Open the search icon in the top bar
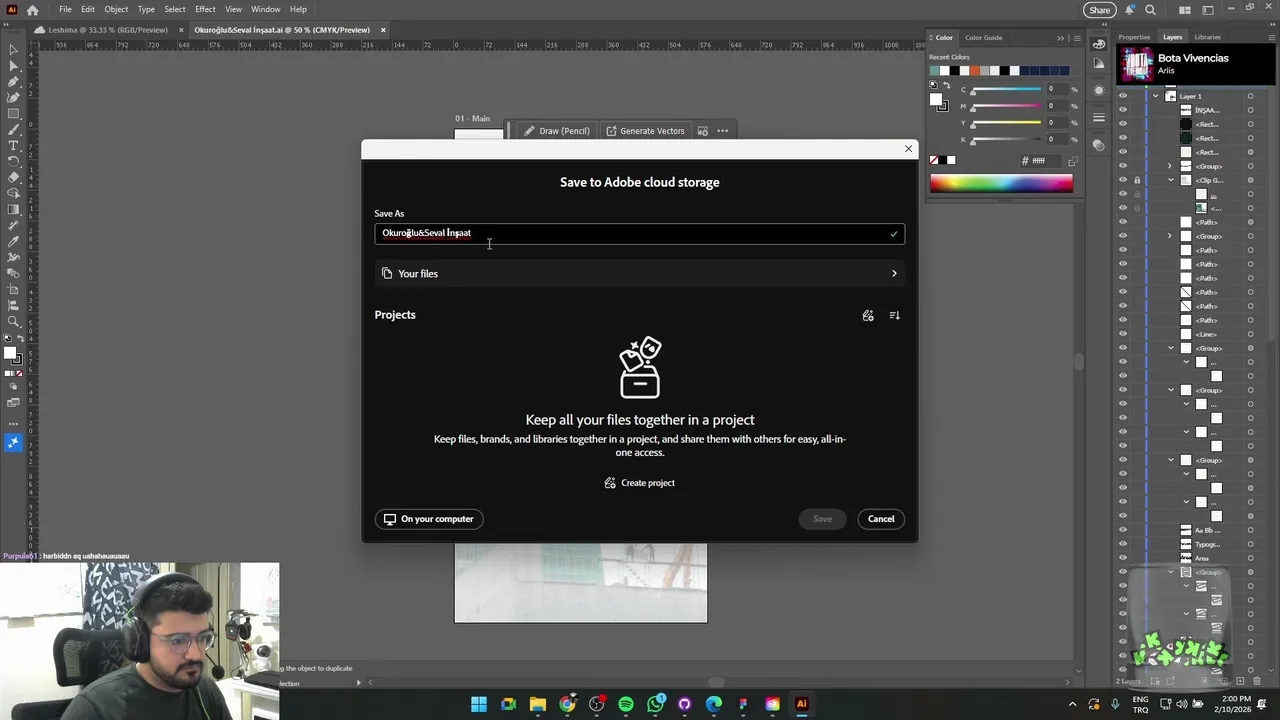The width and height of the screenshot is (1280, 720). [1150, 10]
